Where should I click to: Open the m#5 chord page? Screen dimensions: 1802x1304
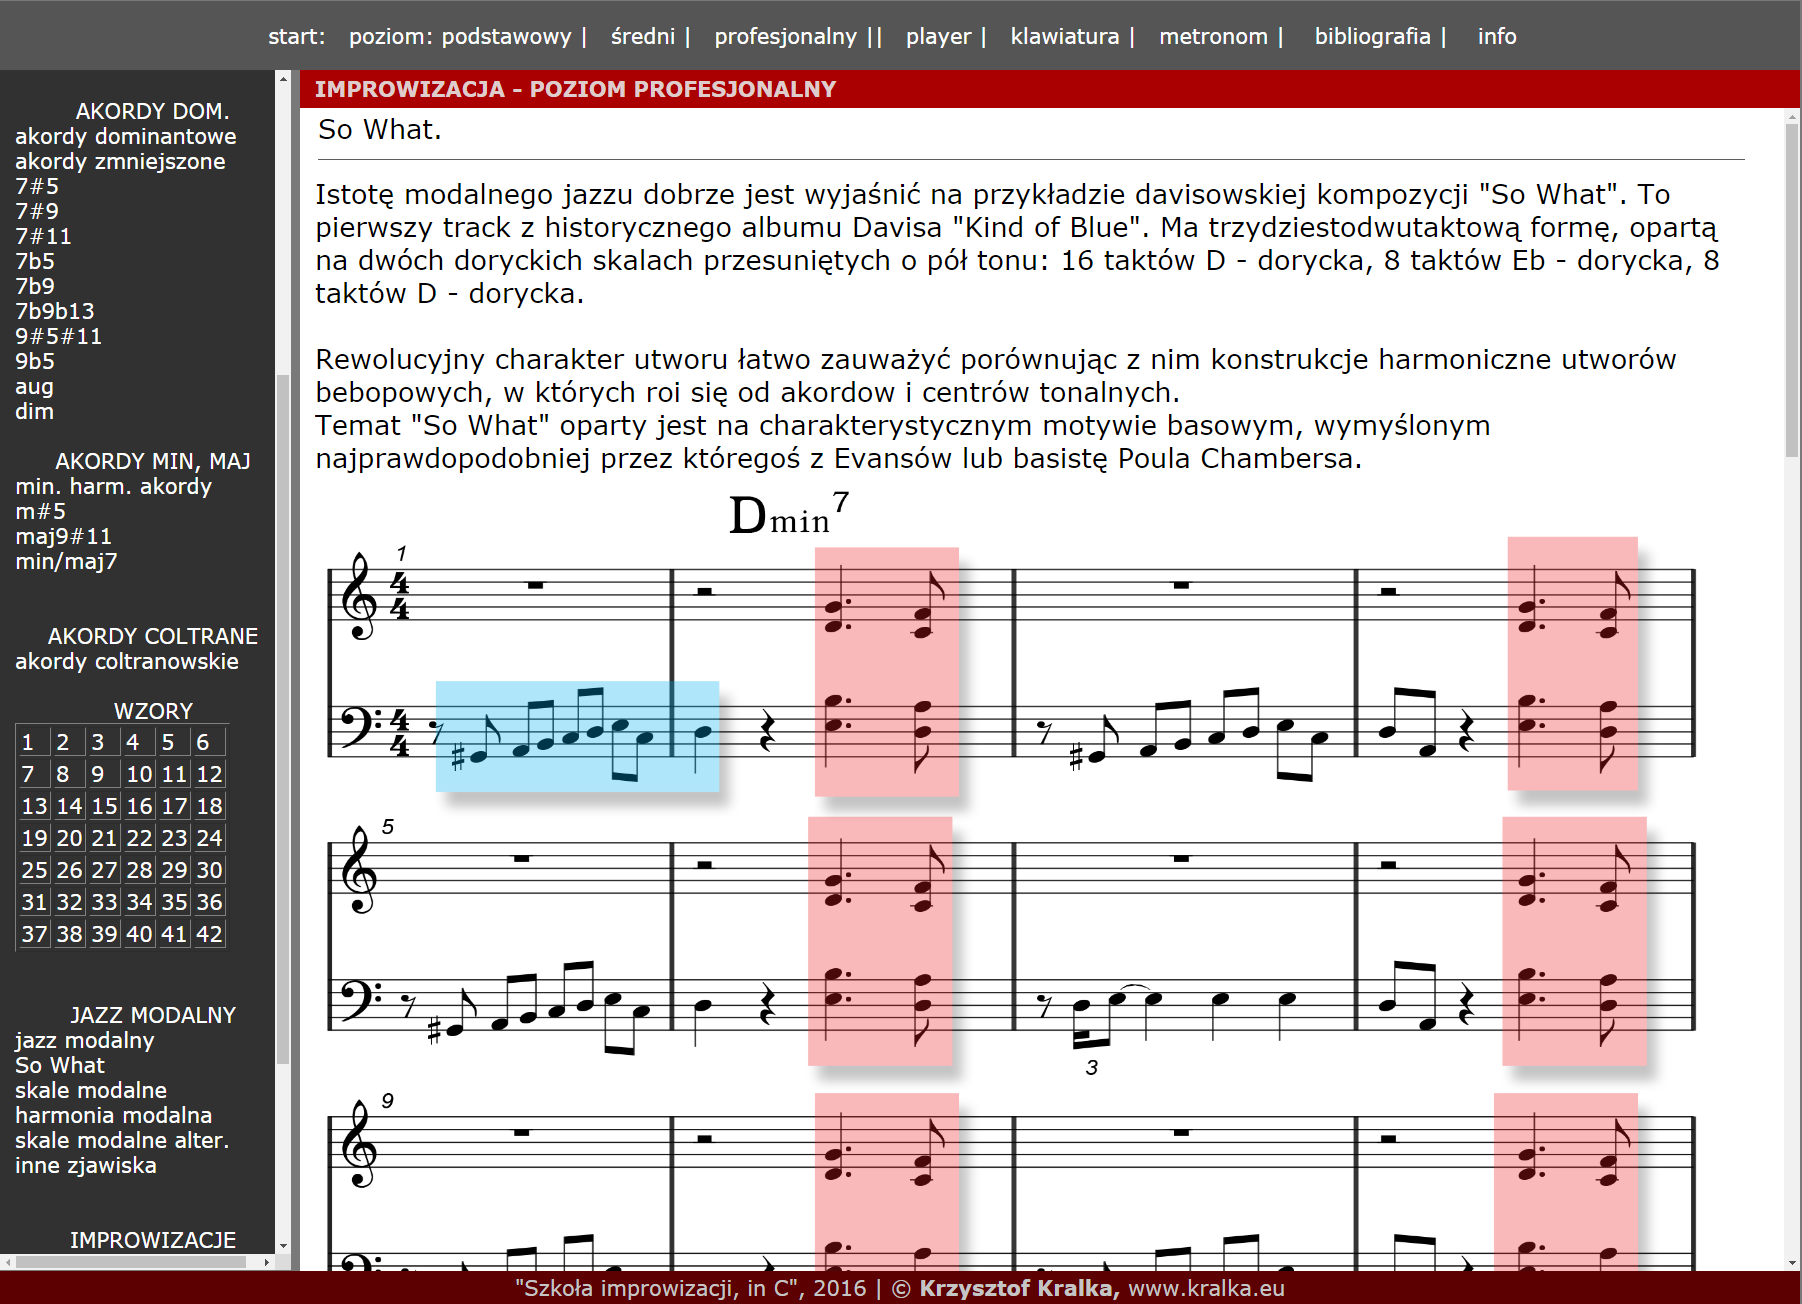click(40, 511)
